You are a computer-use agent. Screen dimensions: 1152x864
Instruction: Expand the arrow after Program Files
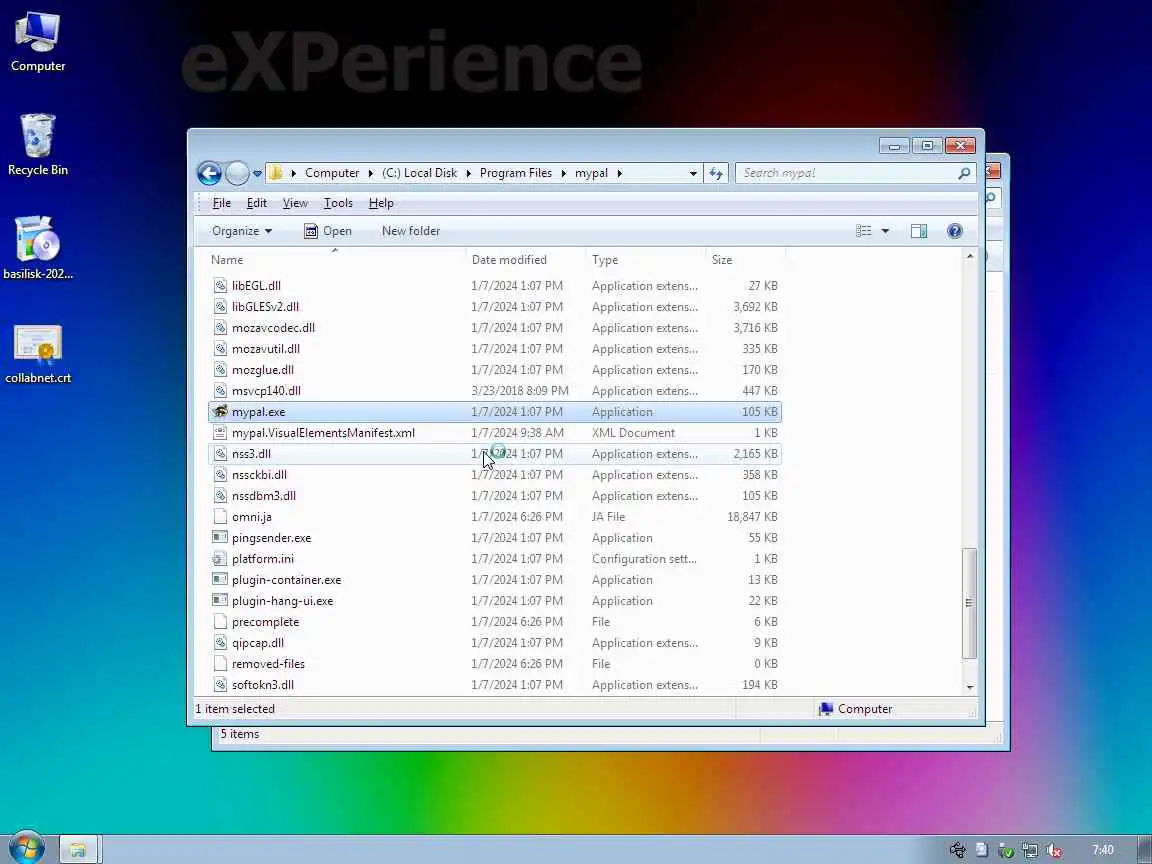[564, 173]
